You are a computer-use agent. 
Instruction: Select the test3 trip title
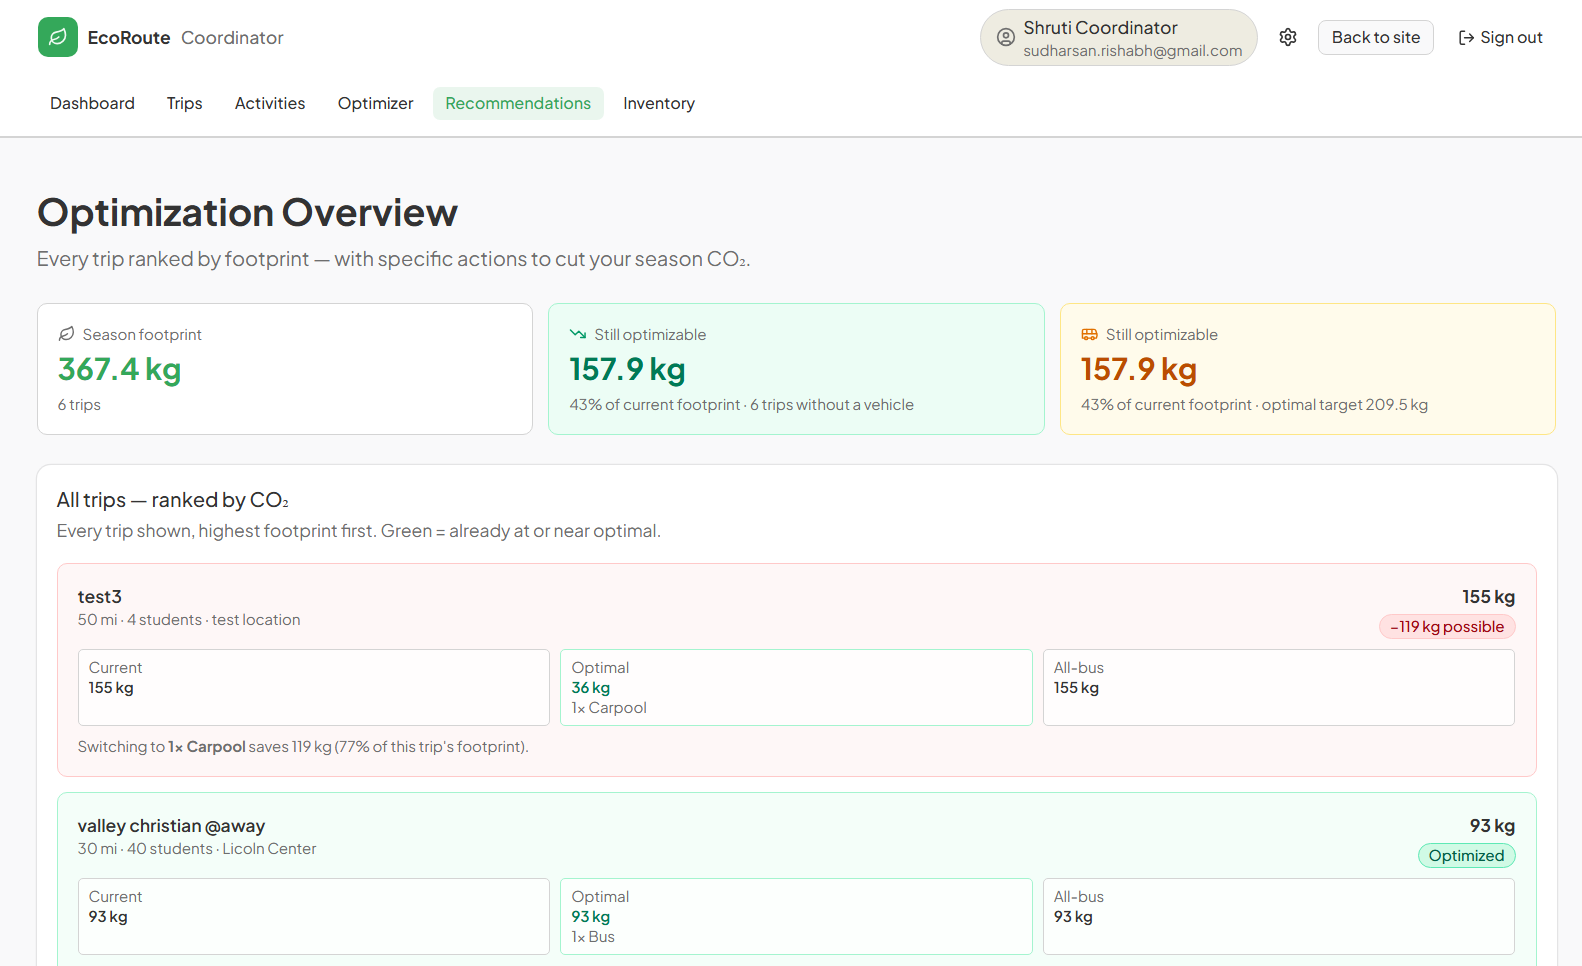pos(100,597)
